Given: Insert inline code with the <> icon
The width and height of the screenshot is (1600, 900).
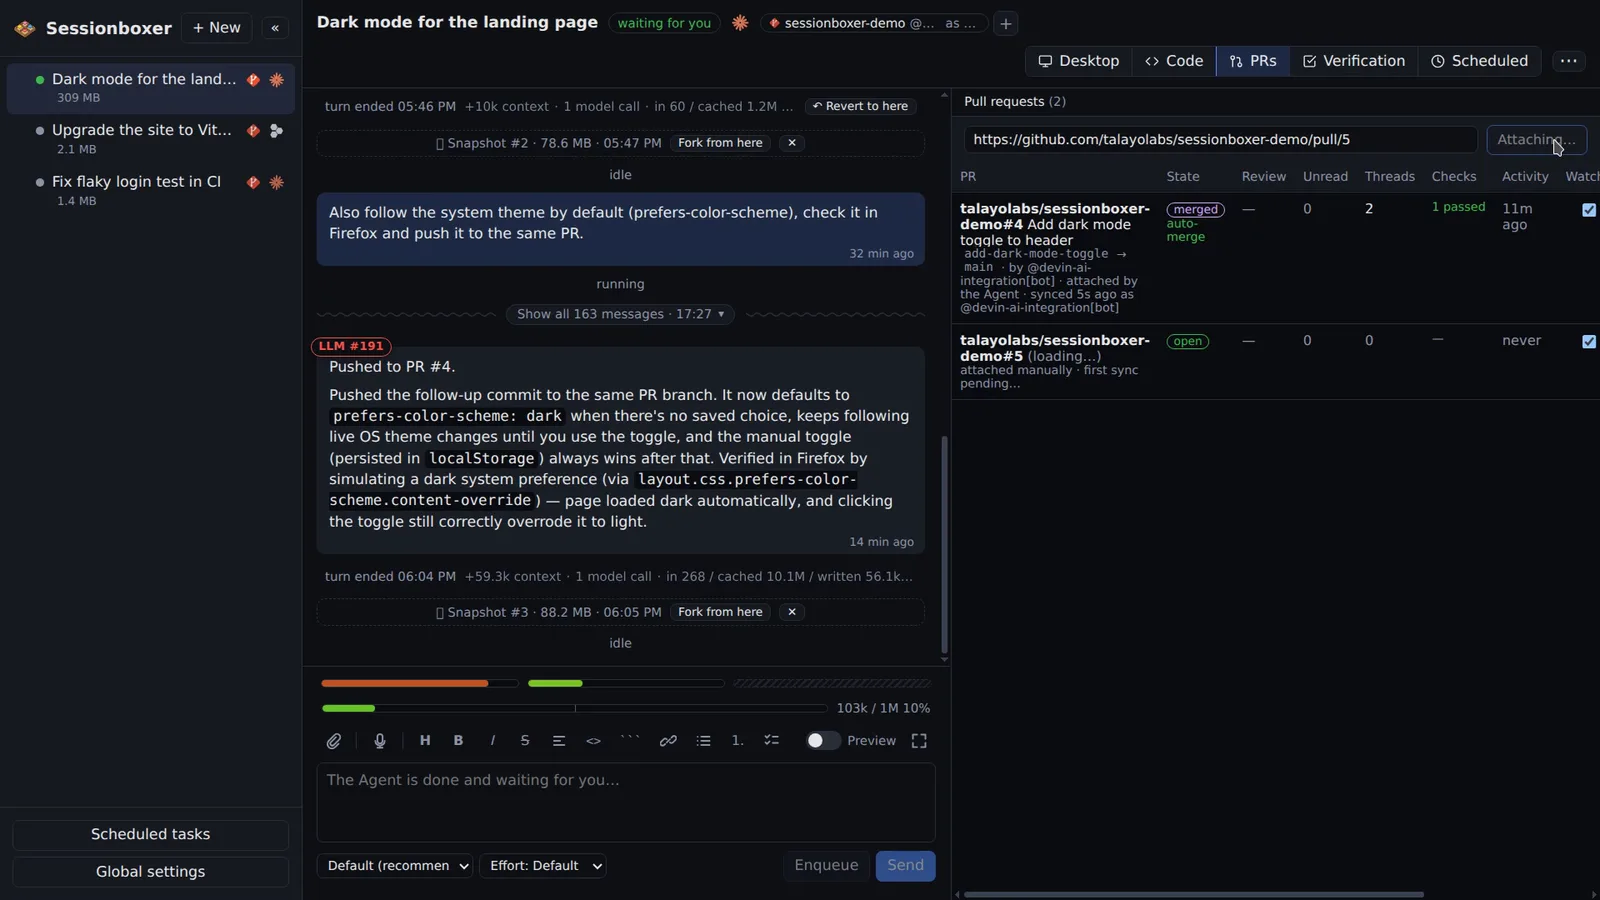Looking at the screenshot, I should pyautogui.click(x=593, y=741).
